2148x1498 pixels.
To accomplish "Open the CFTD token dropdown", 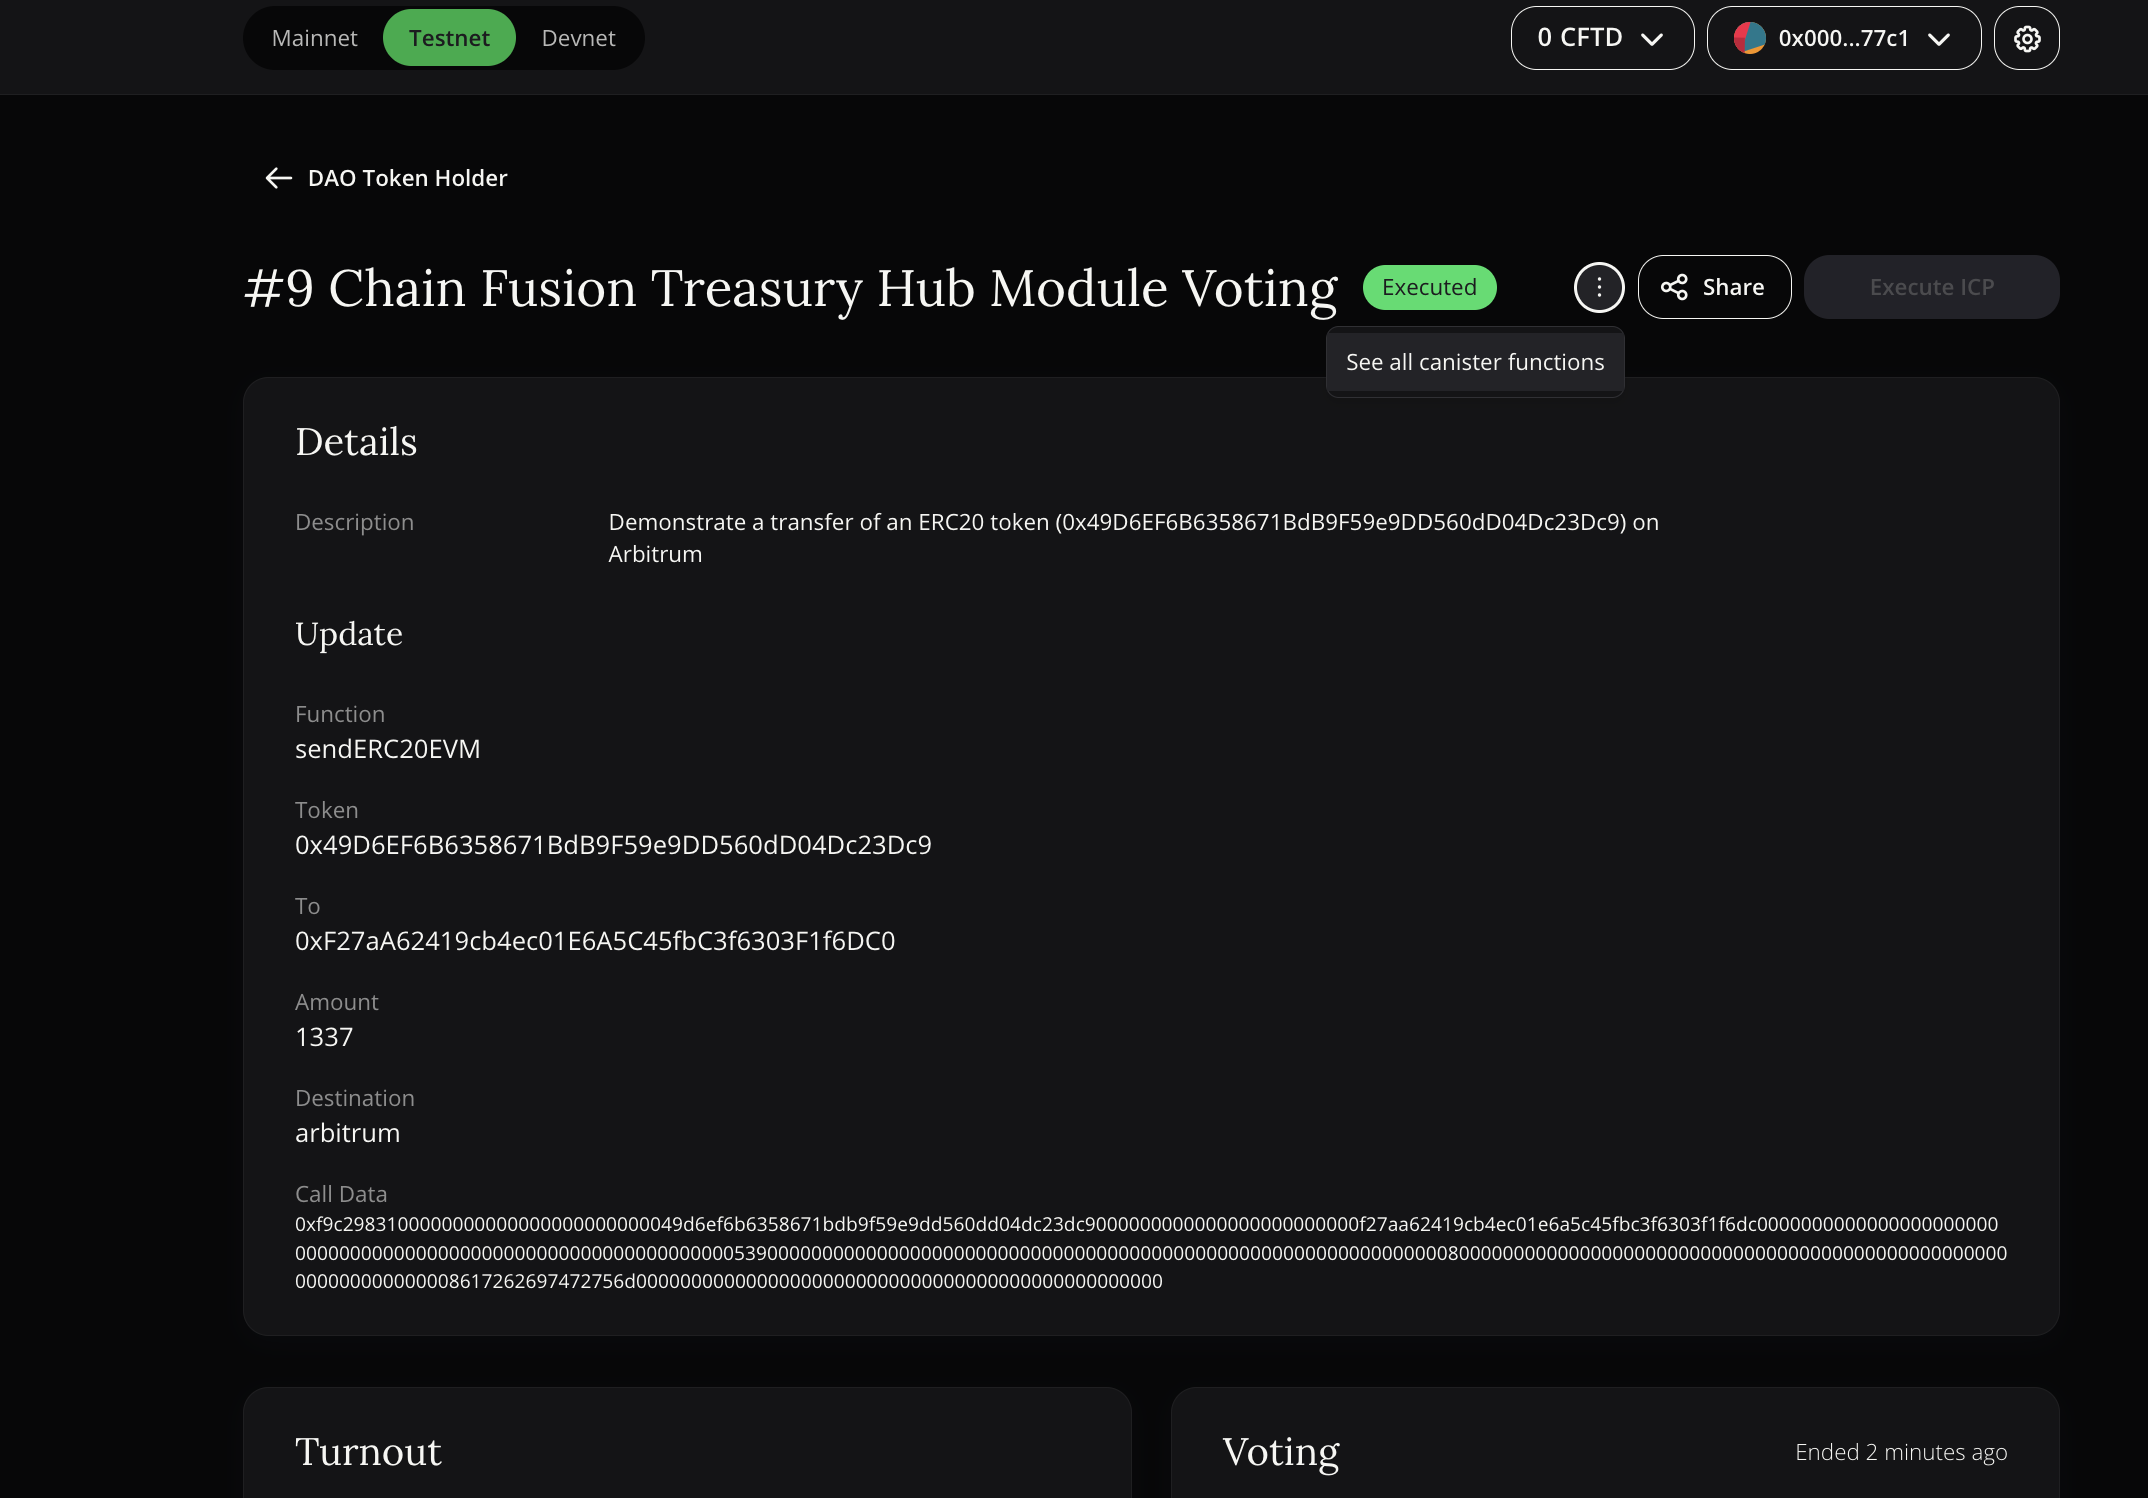I will pyautogui.click(x=1601, y=38).
